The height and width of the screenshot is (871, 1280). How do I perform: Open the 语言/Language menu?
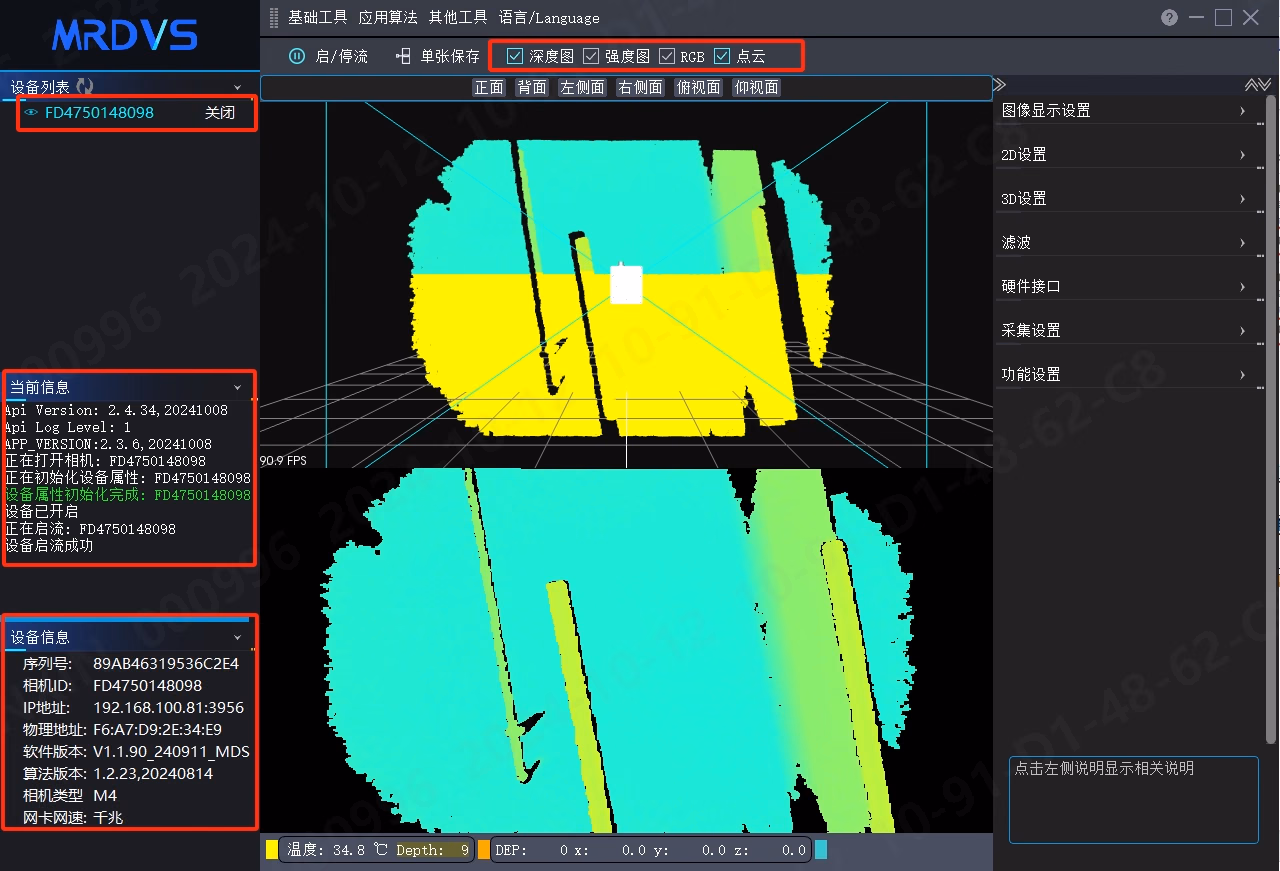549,17
